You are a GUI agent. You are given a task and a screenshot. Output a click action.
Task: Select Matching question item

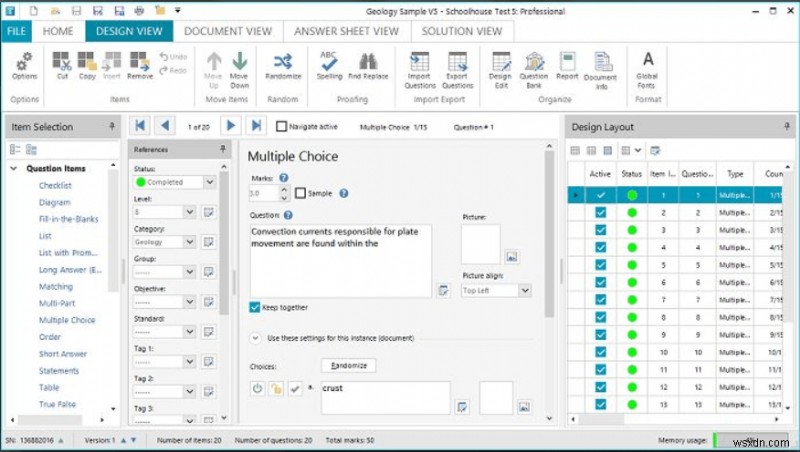click(56, 287)
